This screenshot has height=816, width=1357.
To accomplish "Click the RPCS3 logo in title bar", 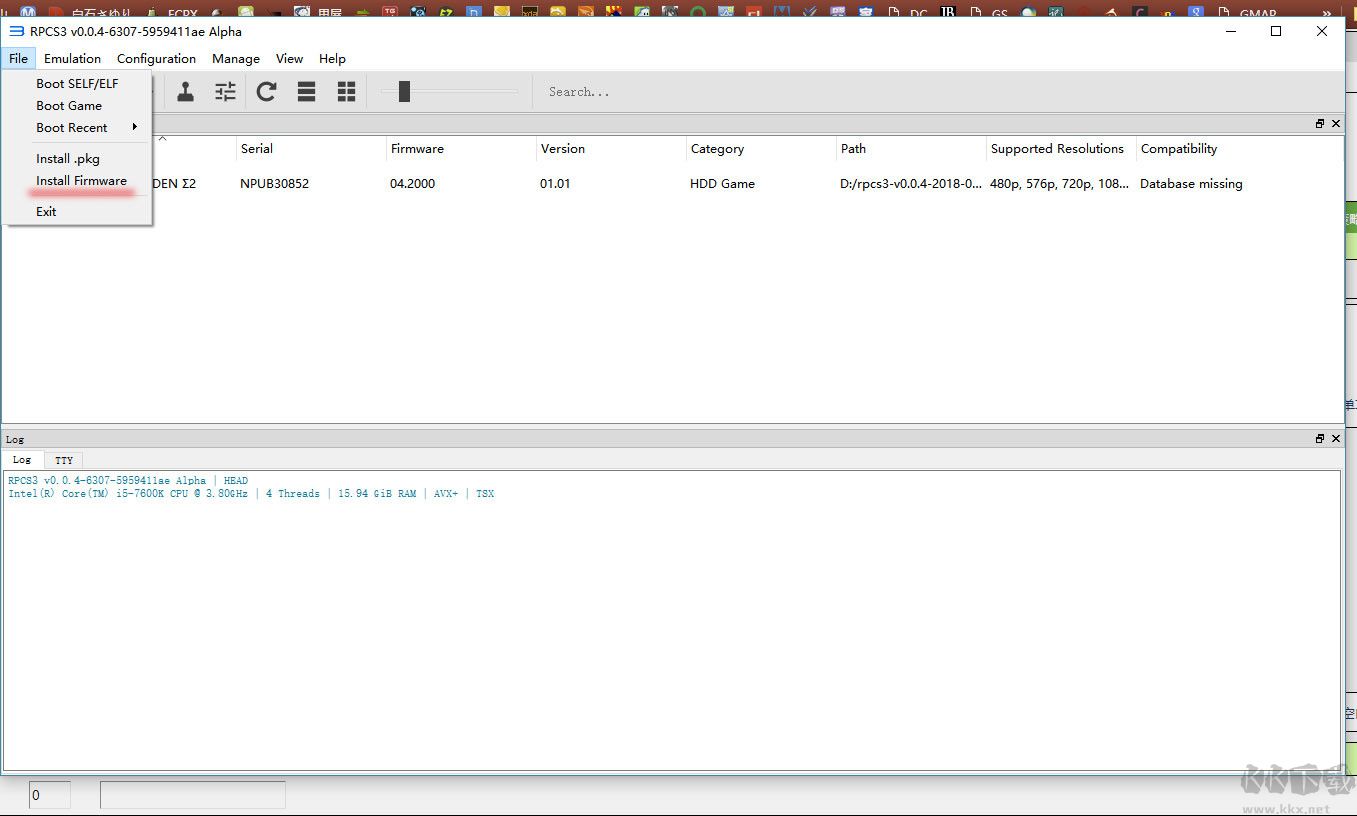I will [16, 31].
